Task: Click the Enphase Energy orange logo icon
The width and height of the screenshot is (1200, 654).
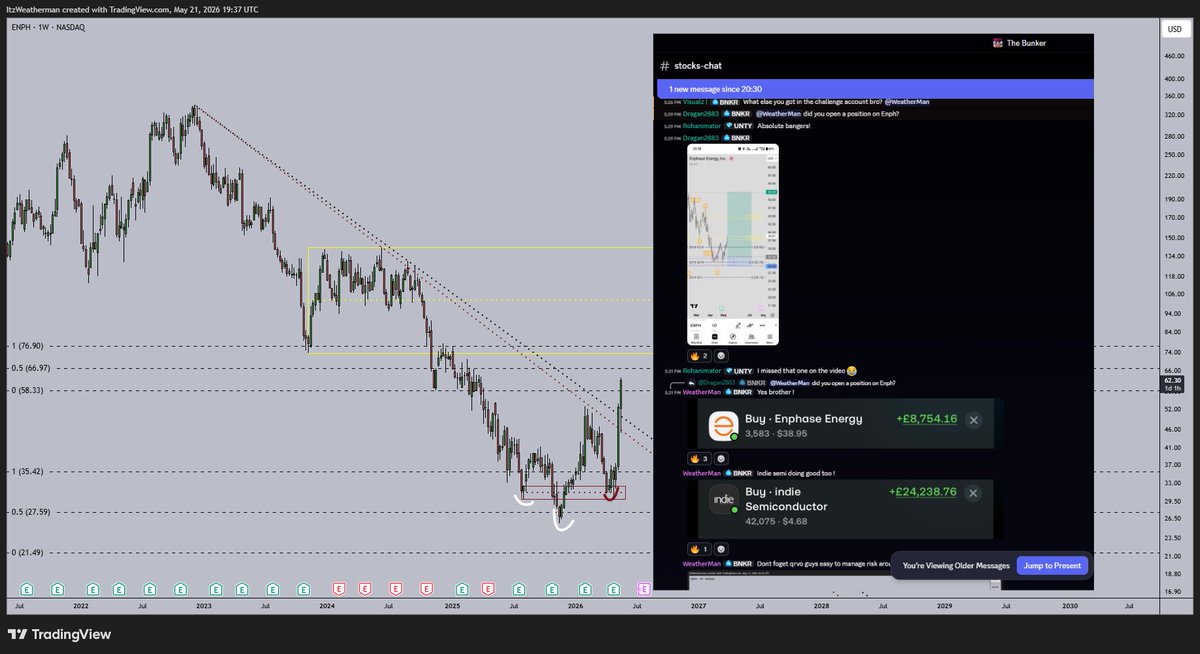Action: (x=723, y=427)
